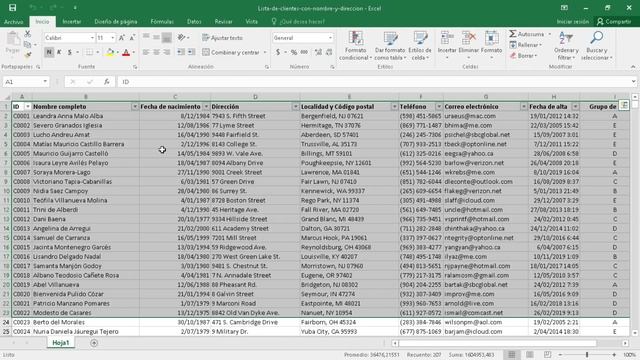Image resolution: width=640 pixels, height=360 pixels.
Task: Toggle center text alignment
Action: (x=156, y=52)
